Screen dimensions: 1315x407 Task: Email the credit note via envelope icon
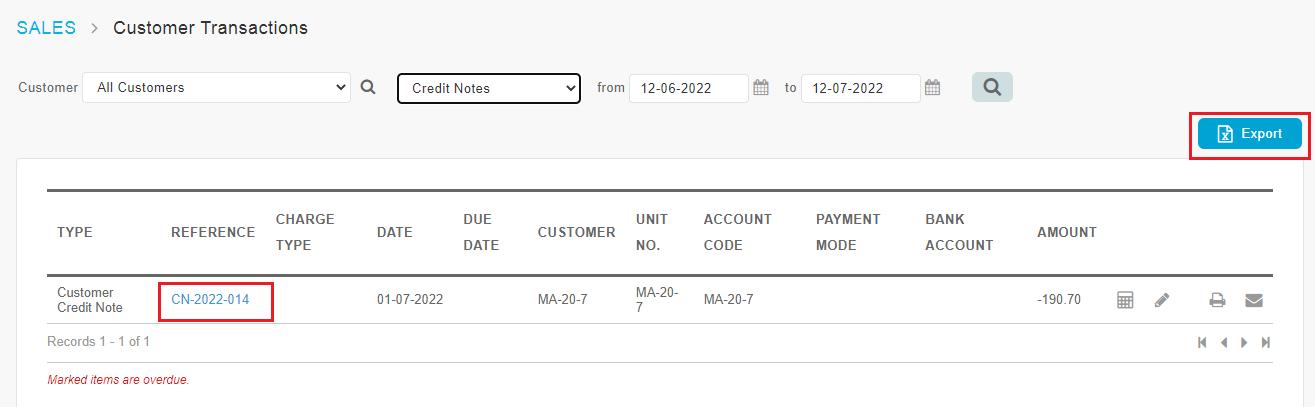pyautogui.click(x=1254, y=299)
